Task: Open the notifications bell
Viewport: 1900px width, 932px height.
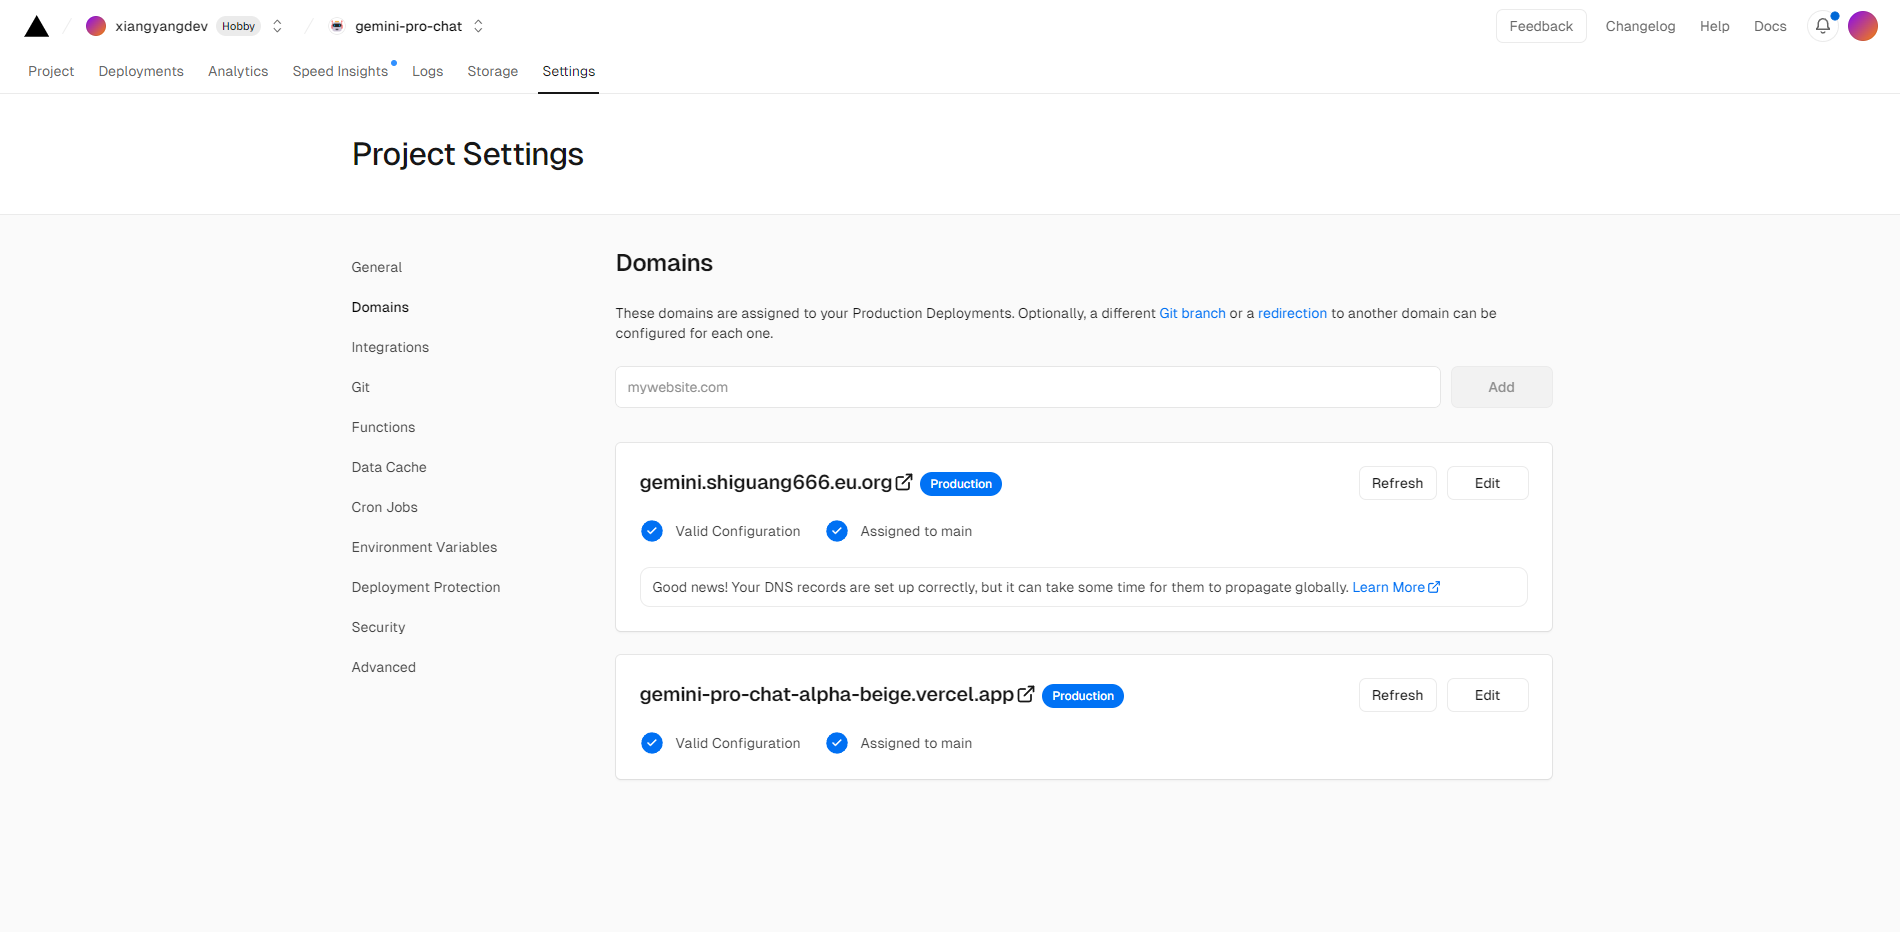Action: click(x=1823, y=26)
